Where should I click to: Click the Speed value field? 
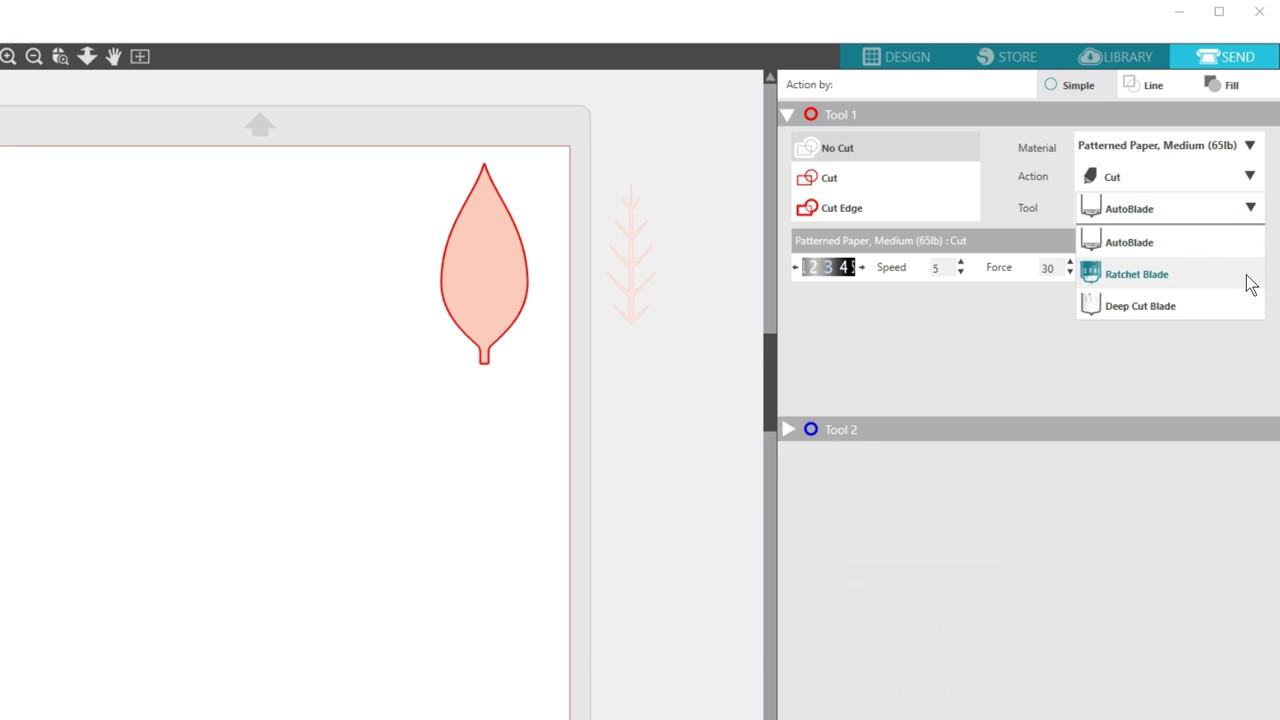pyautogui.click(x=940, y=268)
